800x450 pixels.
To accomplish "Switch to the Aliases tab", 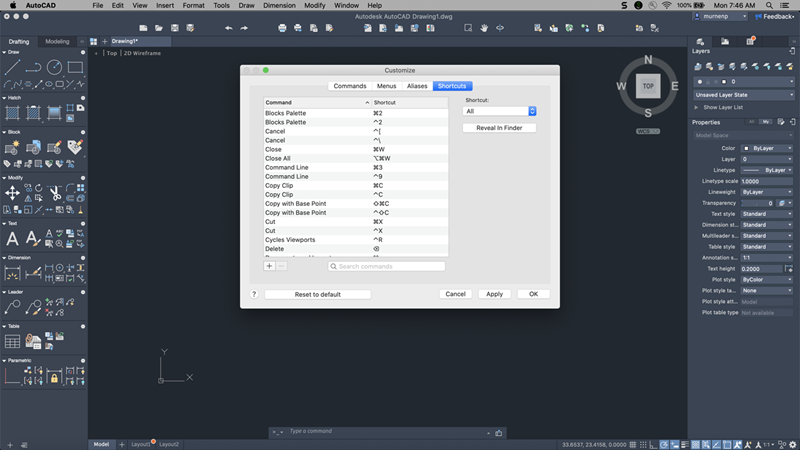I will pos(417,86).
